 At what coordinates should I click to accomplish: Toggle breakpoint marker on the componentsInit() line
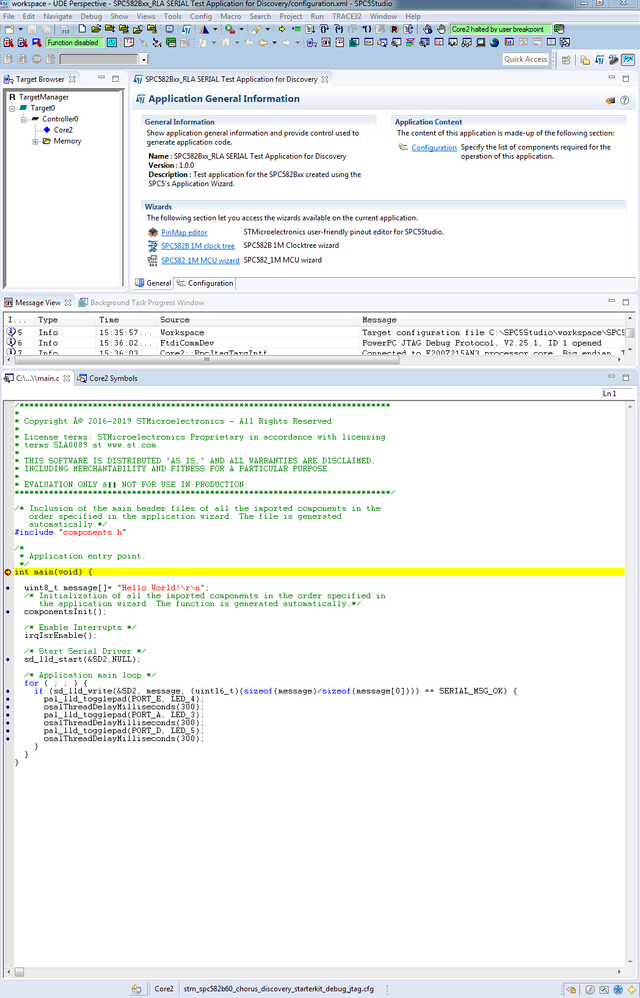tap(8, 612)
